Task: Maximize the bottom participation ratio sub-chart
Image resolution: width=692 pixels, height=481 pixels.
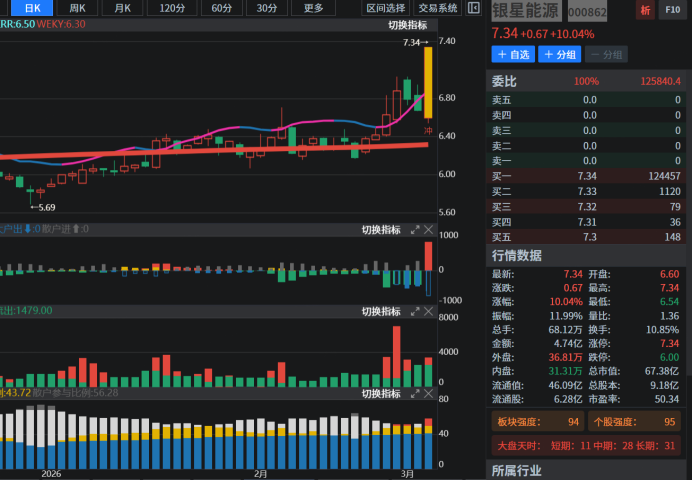Action: (x=415, y=394)
